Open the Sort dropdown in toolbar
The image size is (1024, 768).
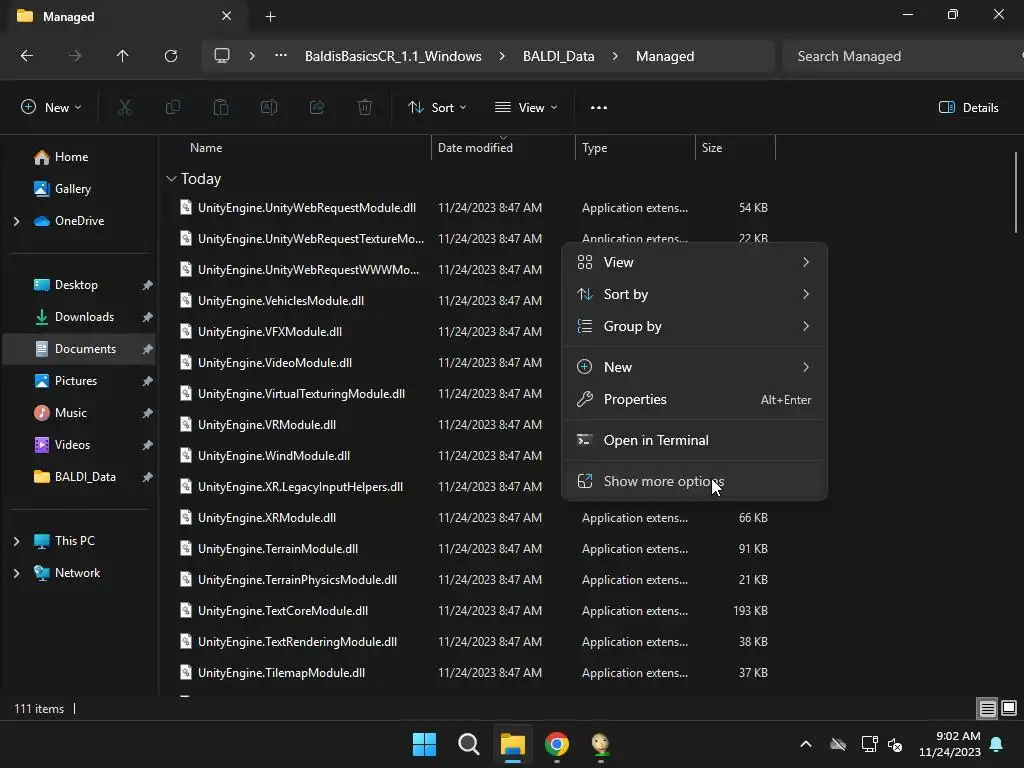tap(437, 108)
